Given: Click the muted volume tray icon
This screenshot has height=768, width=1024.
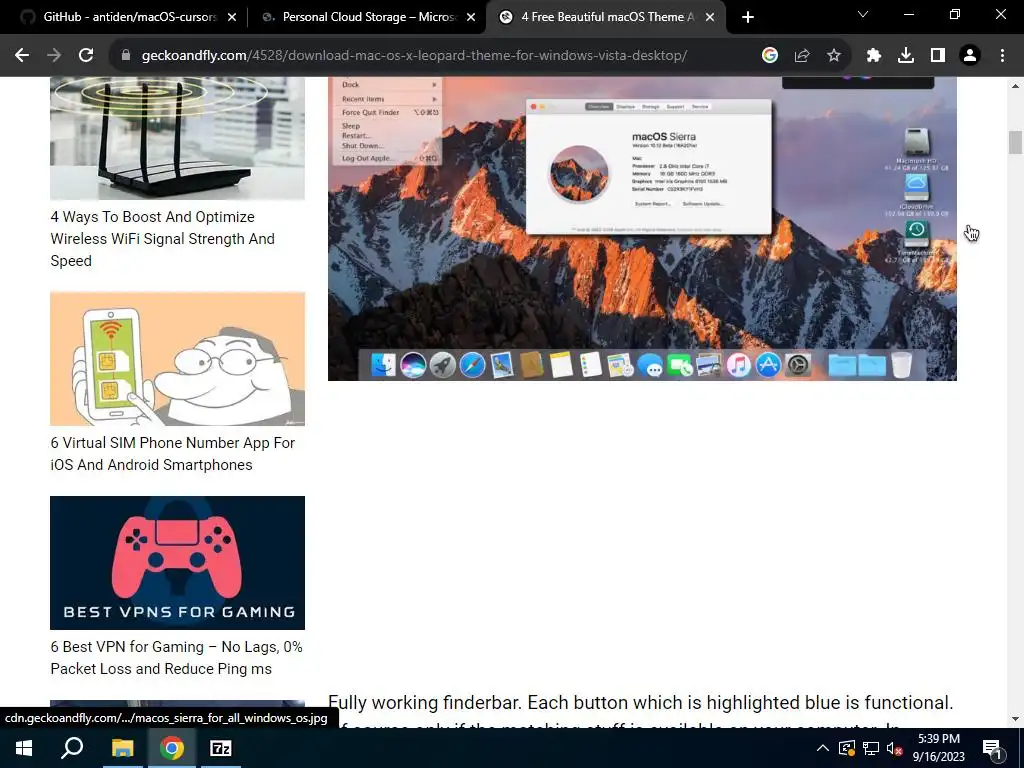Looking at the screenshot, I should click(x=895, y=748).
